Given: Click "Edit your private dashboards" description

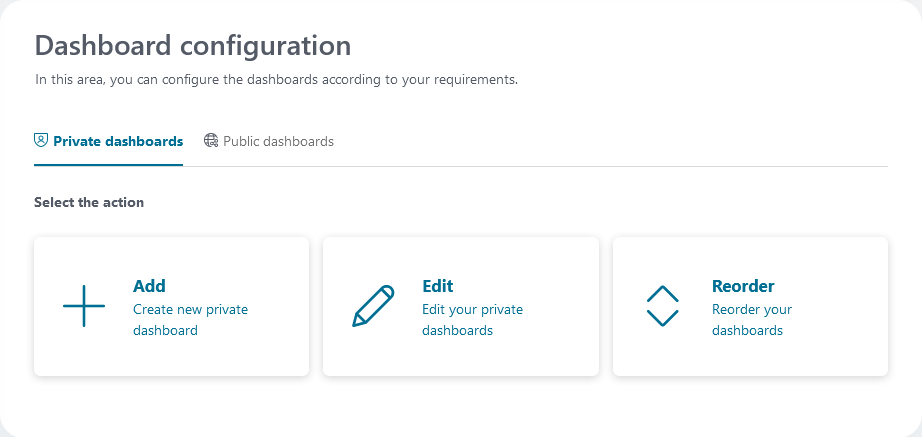Looking at the screenshot, I should click(472, 320).
